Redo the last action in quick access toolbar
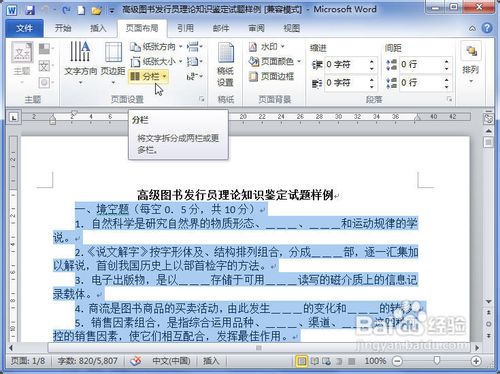Screen dimensions: 500x374 (x=66, y=10)
